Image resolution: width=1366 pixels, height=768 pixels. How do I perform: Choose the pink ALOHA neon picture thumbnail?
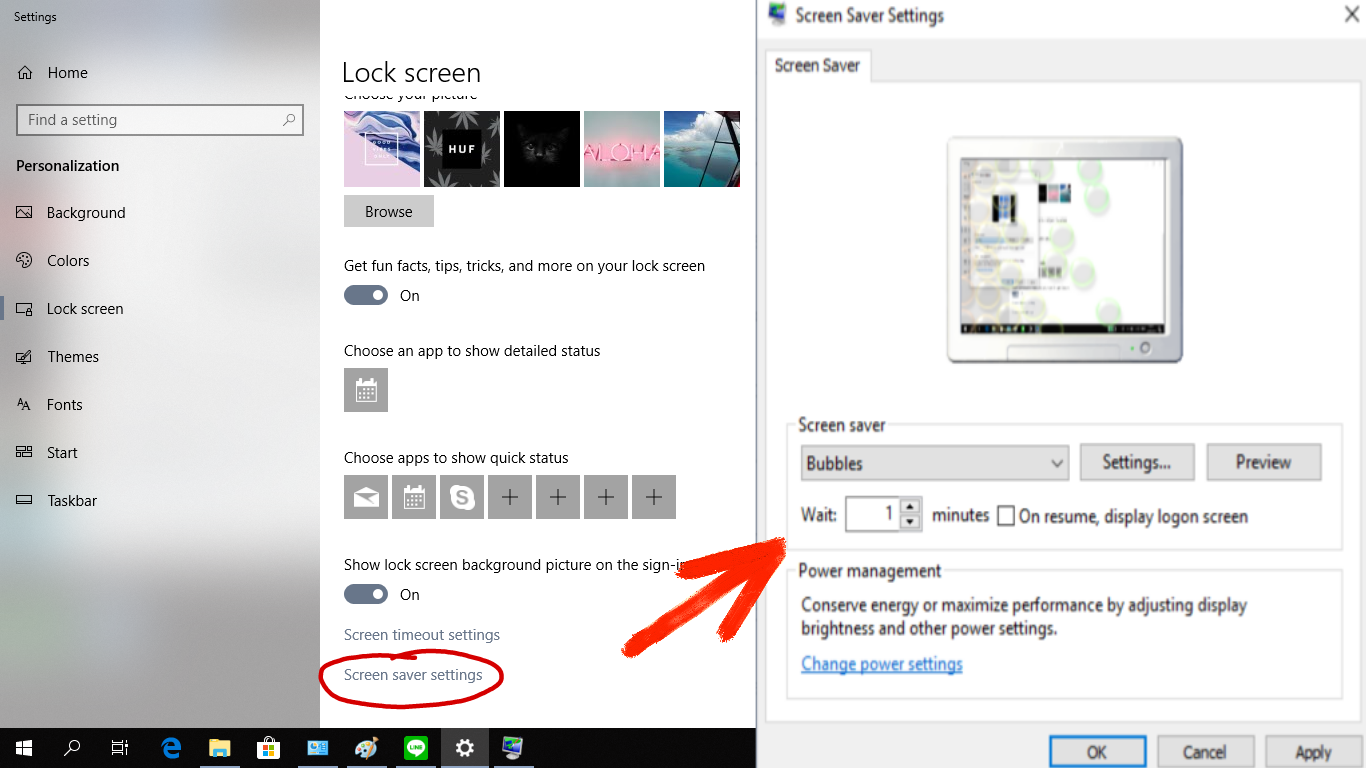[x=621, y=149]
